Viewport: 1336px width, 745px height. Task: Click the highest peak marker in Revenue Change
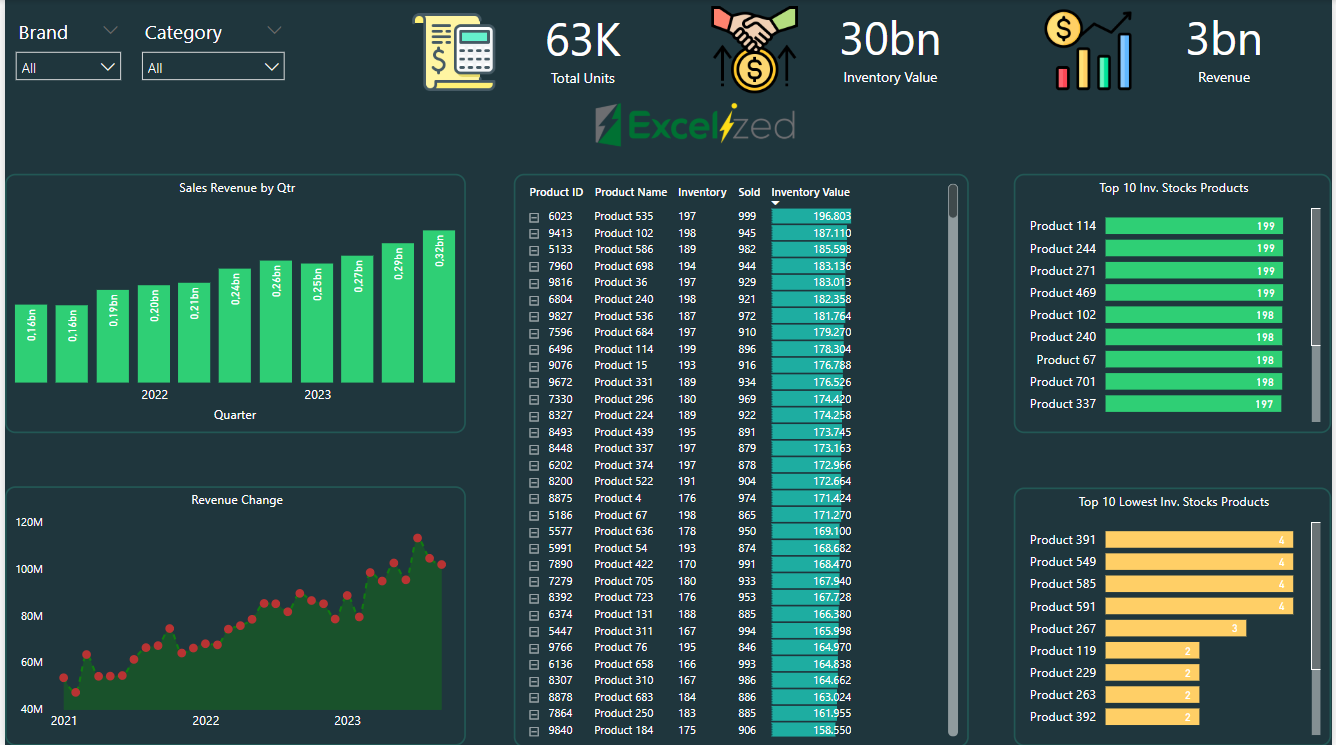[418, 538]
